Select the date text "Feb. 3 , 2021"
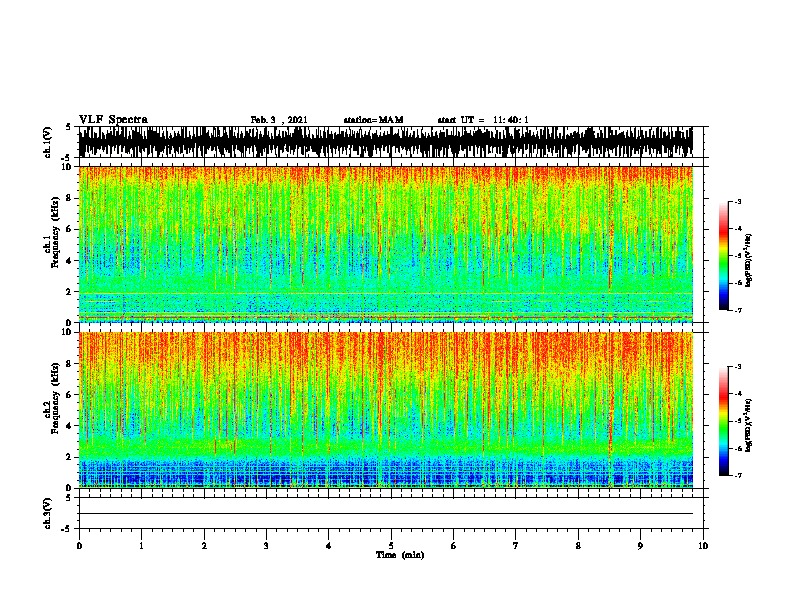Screen dimensions: 792x612 pos(279,120)
